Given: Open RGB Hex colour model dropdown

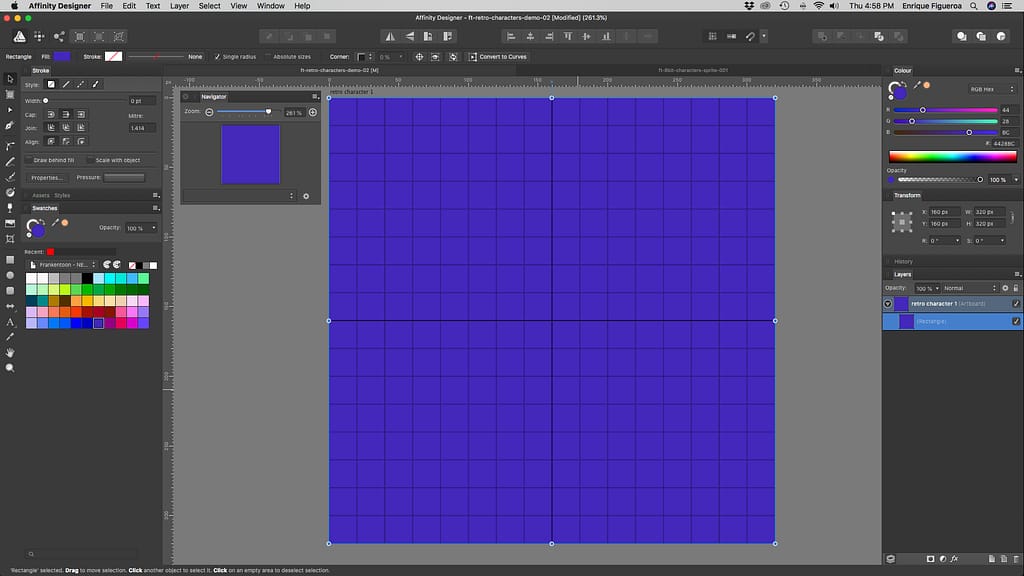Looking at the screenshot, I should click(992, 89).
